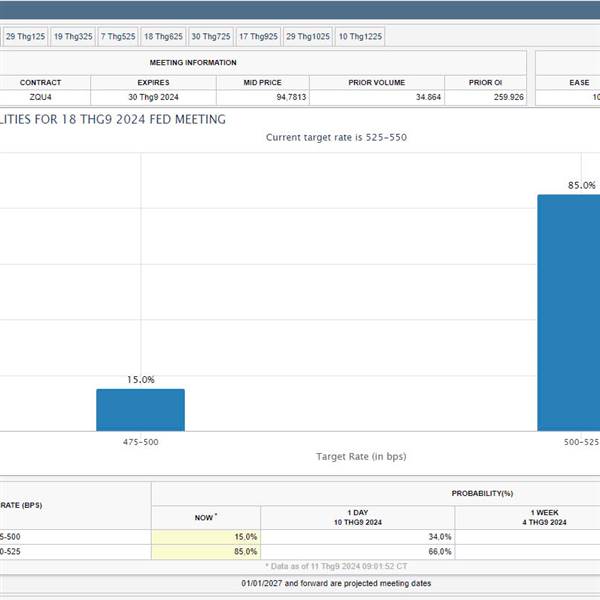
Task: Click the blue 475-500 target rate bar
Action: coord(140,410)
